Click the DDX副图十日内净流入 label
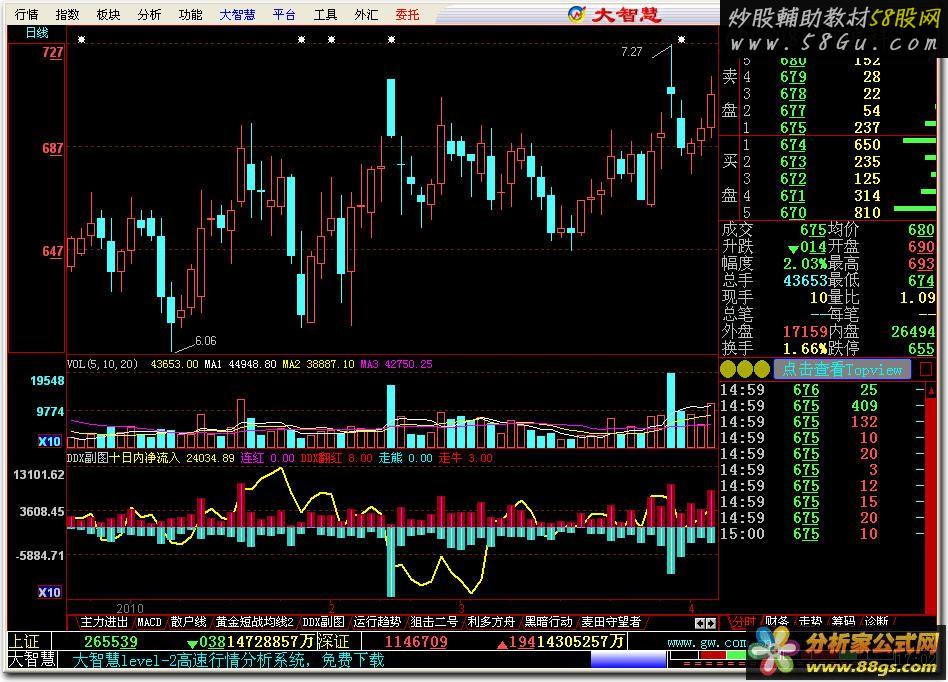The image size is (948, 682). pos(123,458)
